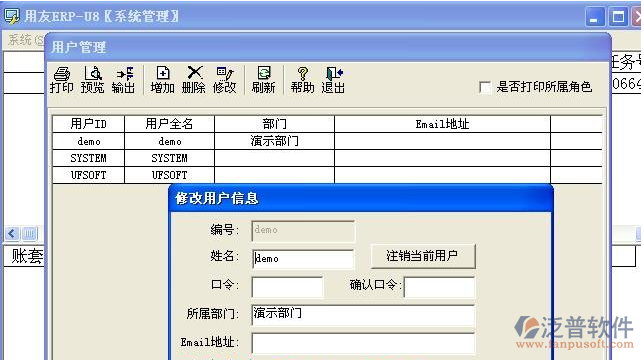Select the UFSOFT user row

(x=327, y=175)
